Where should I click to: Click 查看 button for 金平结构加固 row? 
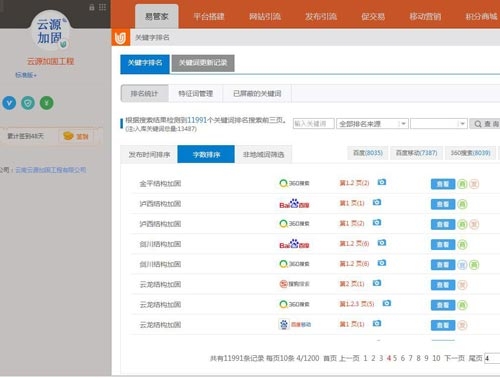coord(443,184)
